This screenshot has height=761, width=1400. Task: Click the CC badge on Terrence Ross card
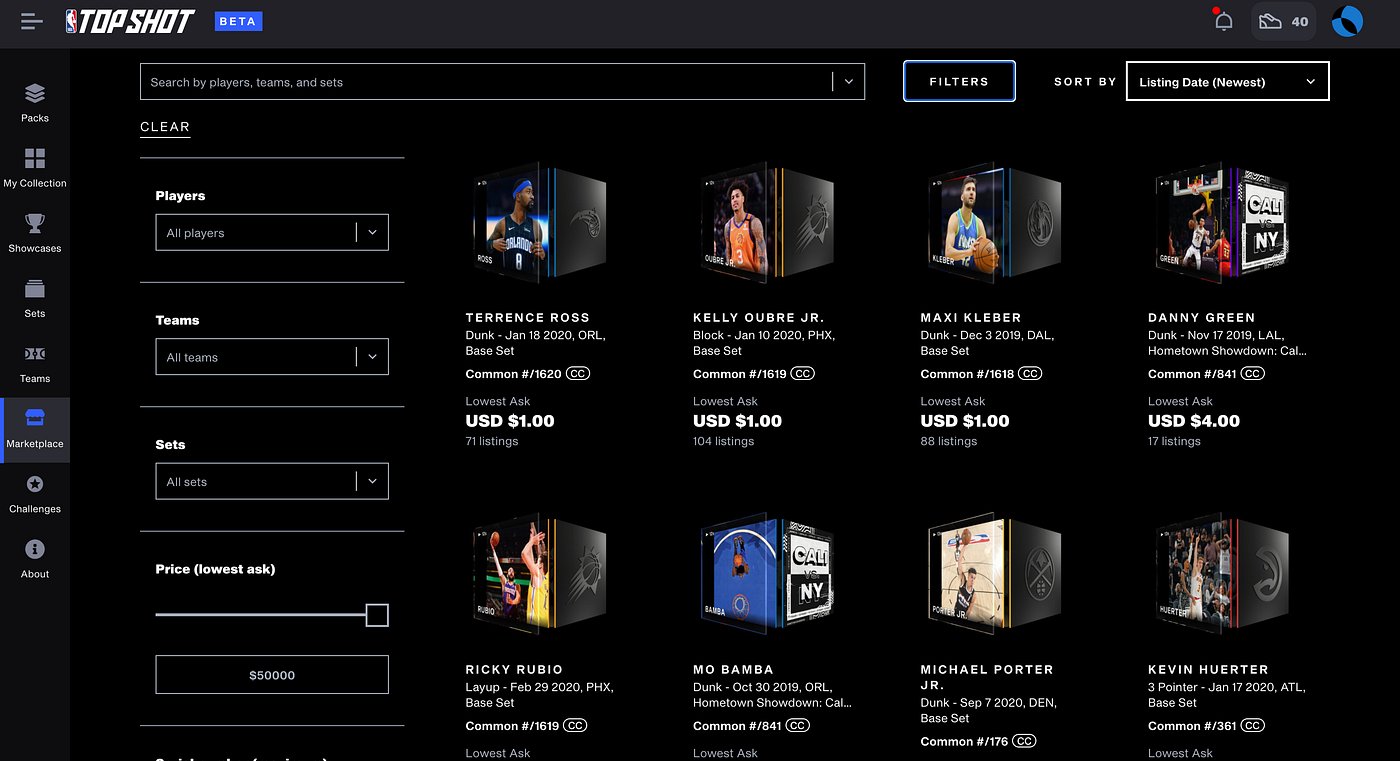577,374
